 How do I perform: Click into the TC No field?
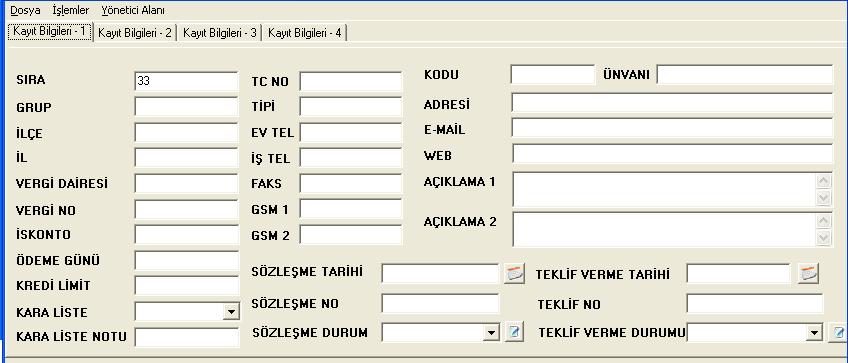click(x=350, y=82)
